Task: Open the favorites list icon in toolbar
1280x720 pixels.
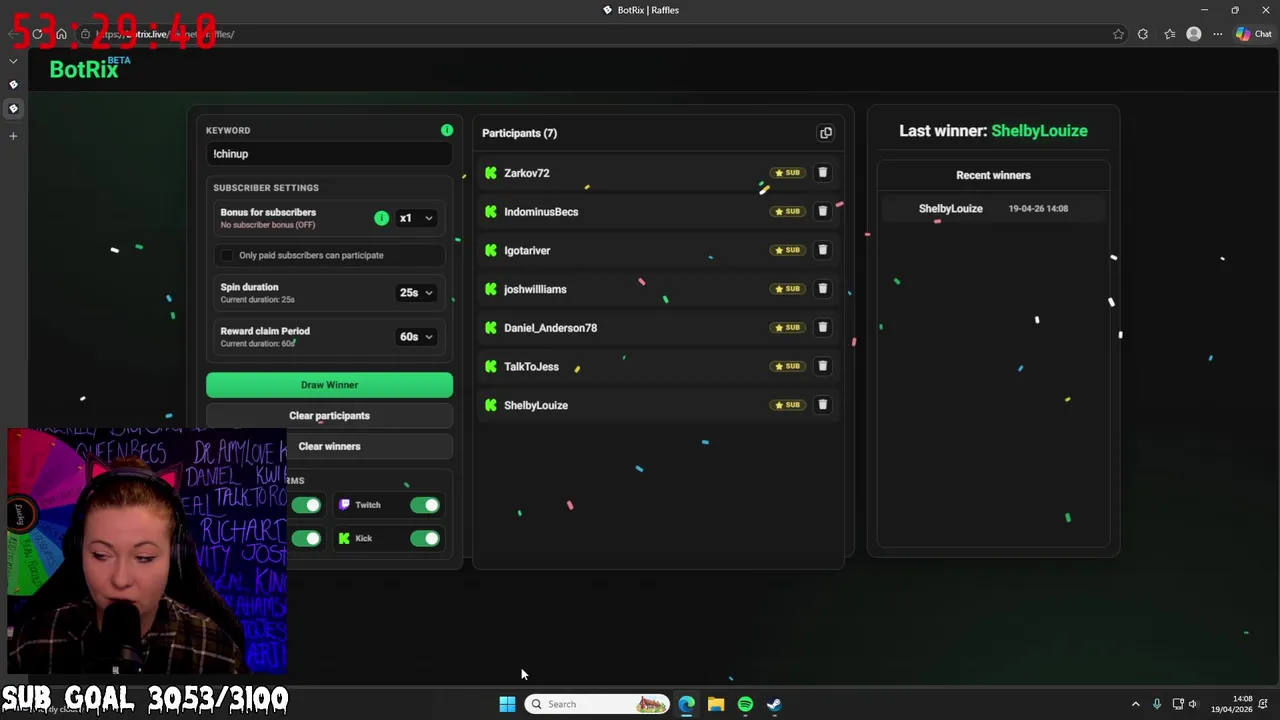Action: [x=1169, y=34]
